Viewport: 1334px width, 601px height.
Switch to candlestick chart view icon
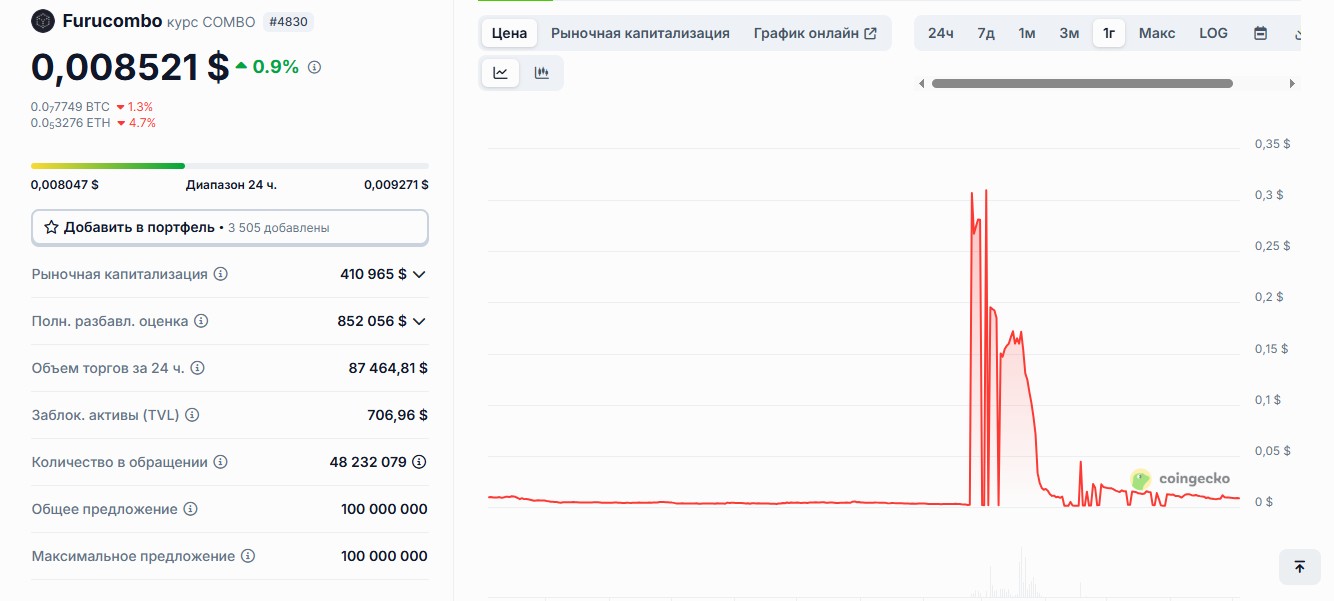[x=542, y=73]
